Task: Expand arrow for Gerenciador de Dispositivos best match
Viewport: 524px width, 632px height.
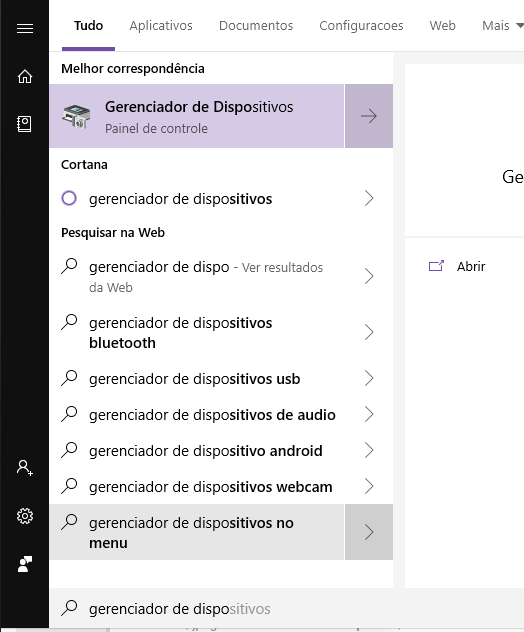Action: [369, 116]
